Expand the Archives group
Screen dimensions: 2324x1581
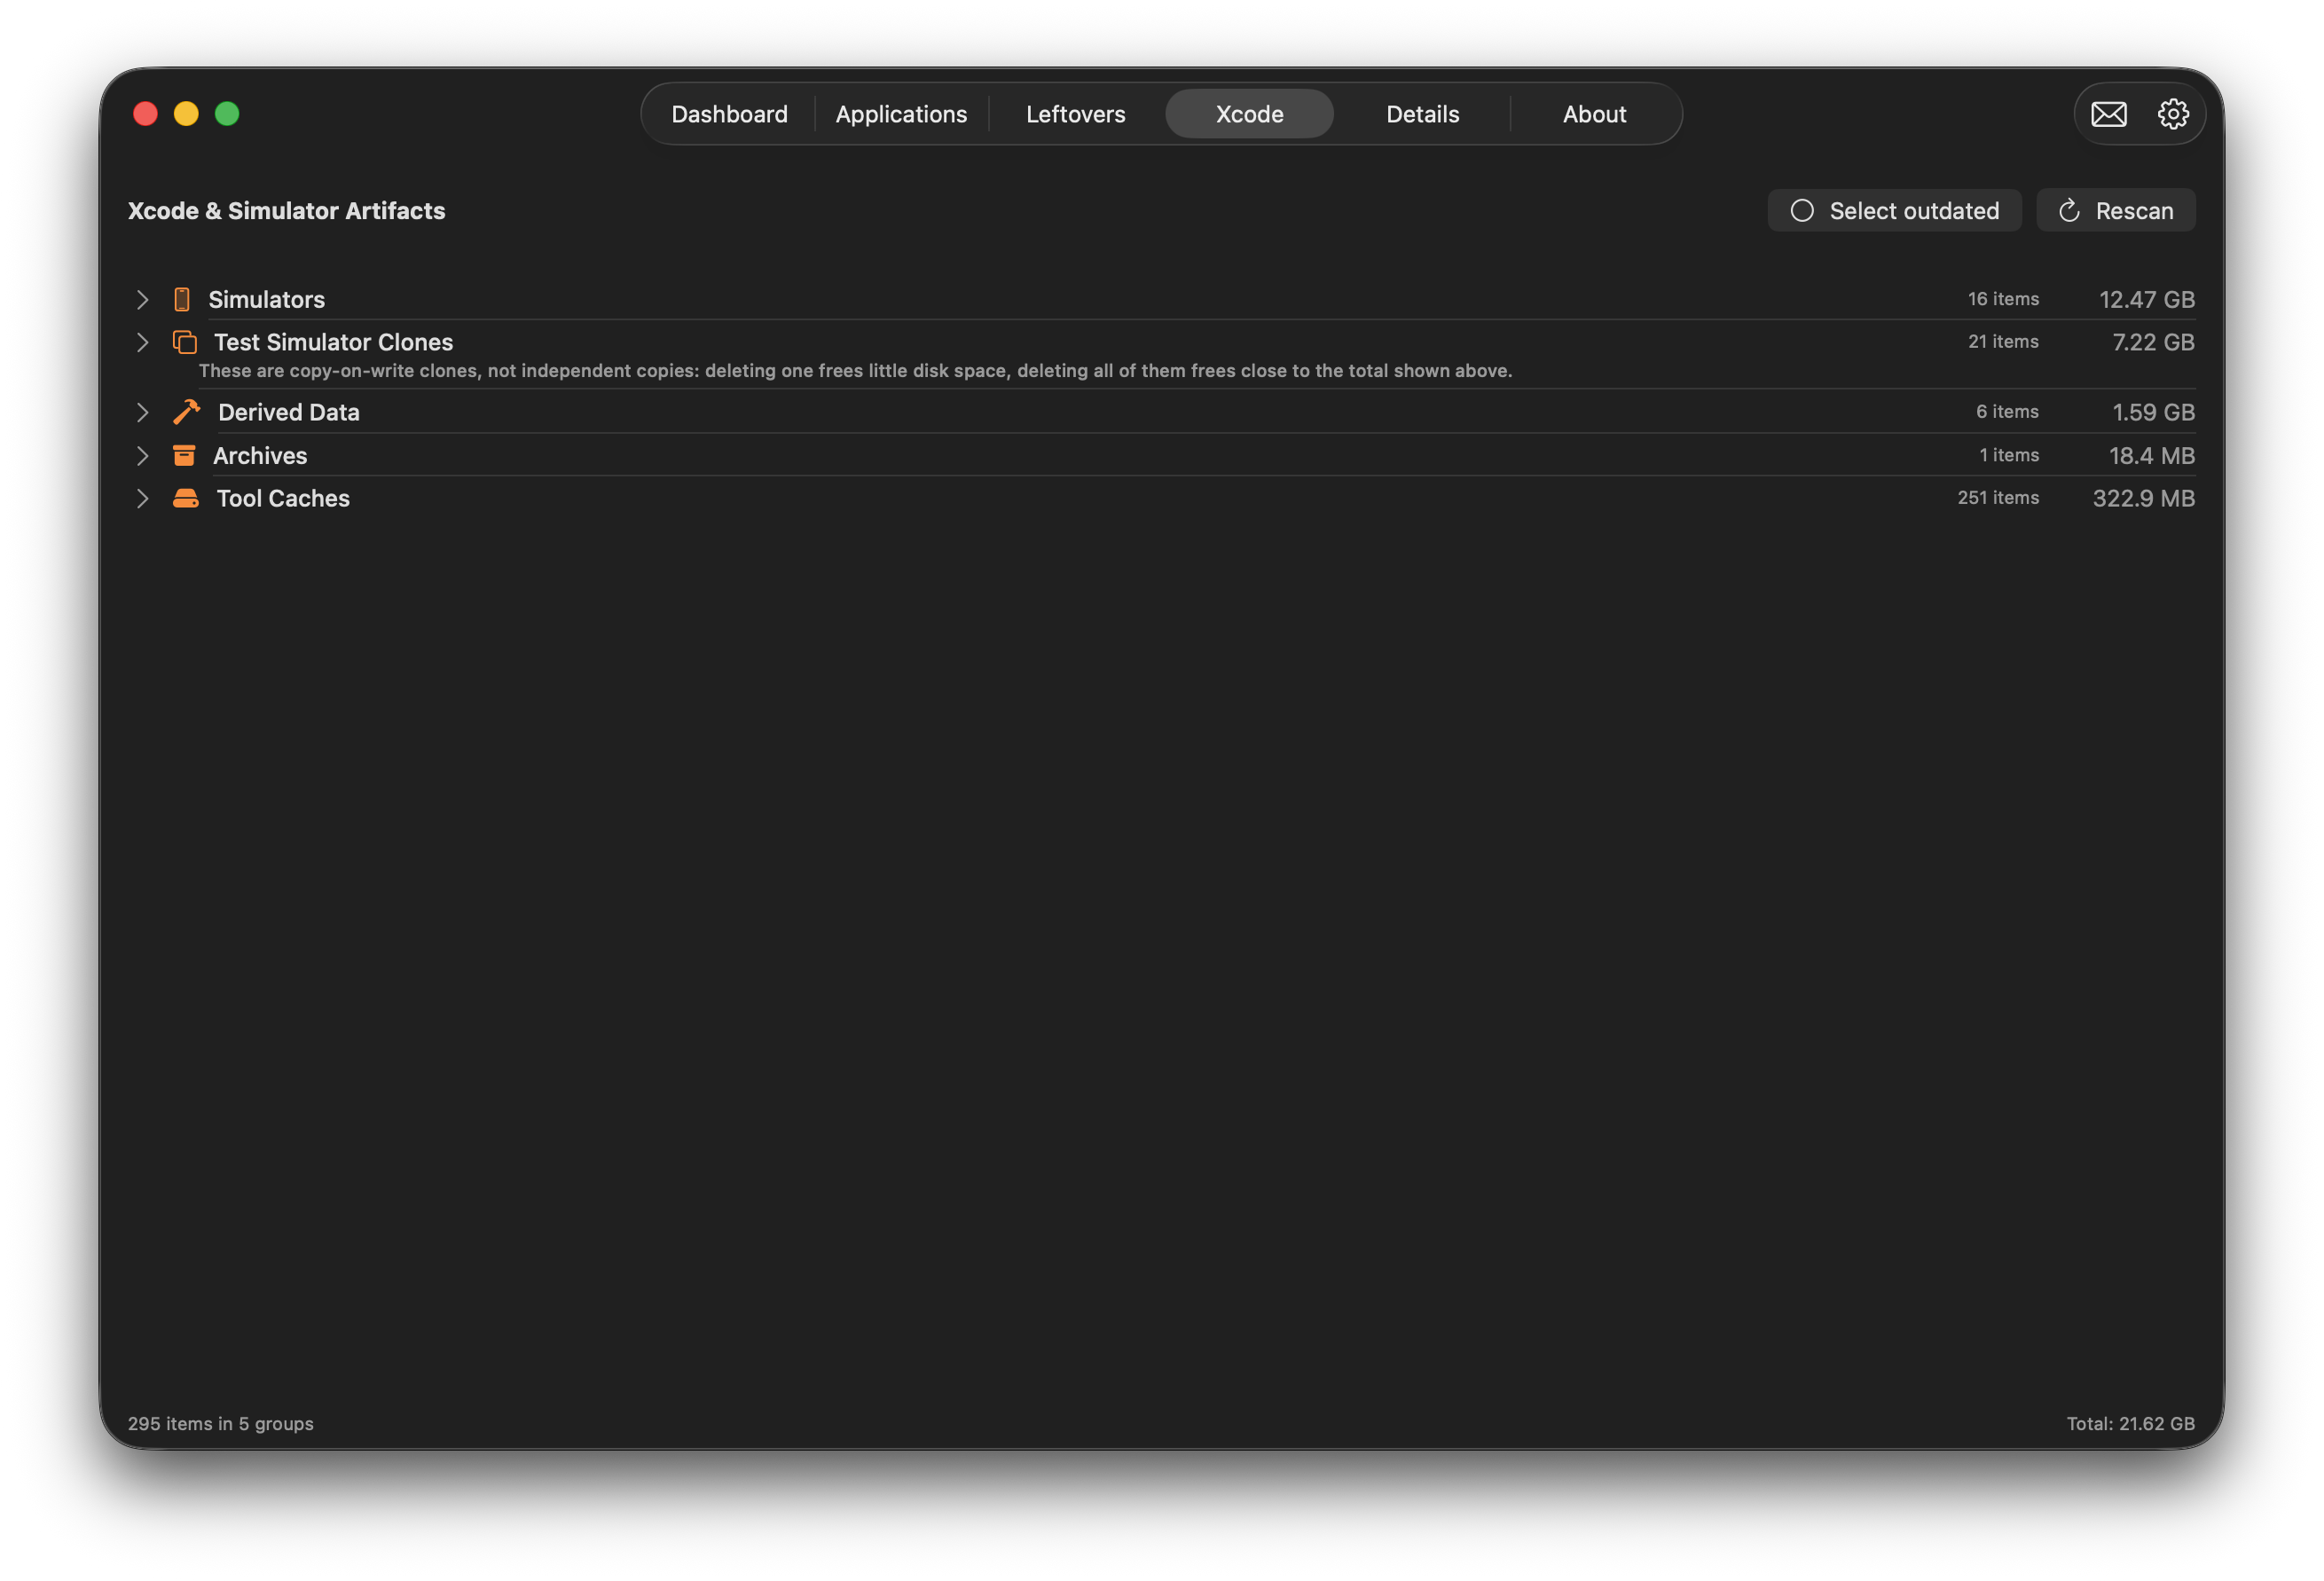(x=142, y=456)
